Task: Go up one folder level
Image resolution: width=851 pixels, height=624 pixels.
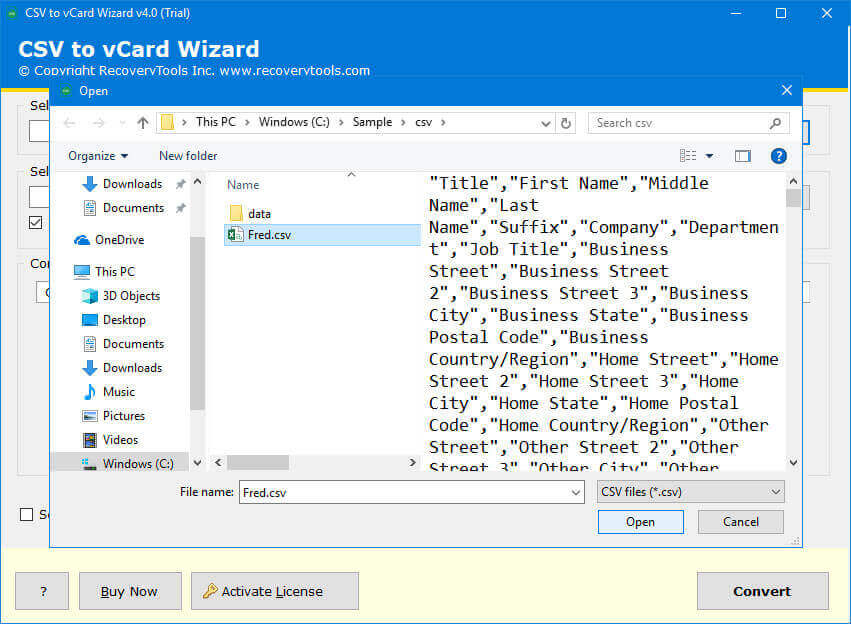Action: (x=143, y=123)
